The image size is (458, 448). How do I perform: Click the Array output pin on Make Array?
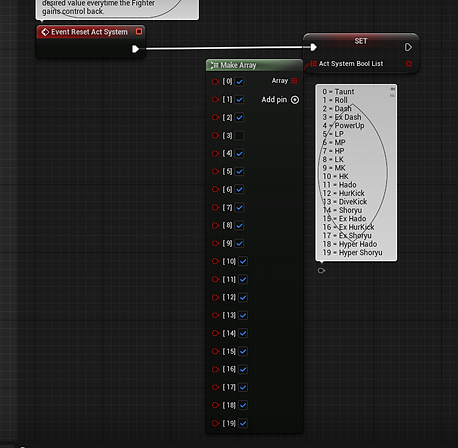pos(294,81)
